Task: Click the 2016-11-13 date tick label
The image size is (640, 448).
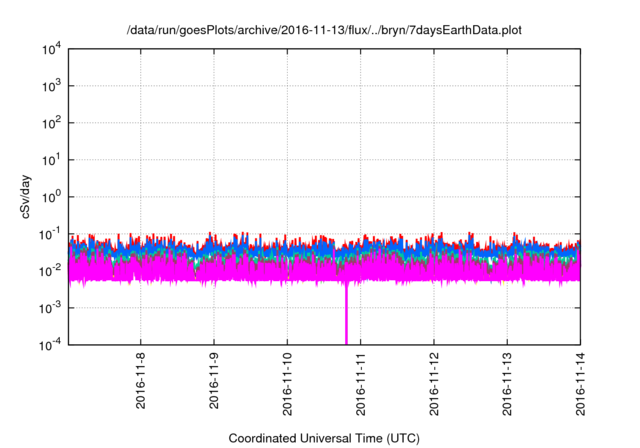Action: point(507,384)
